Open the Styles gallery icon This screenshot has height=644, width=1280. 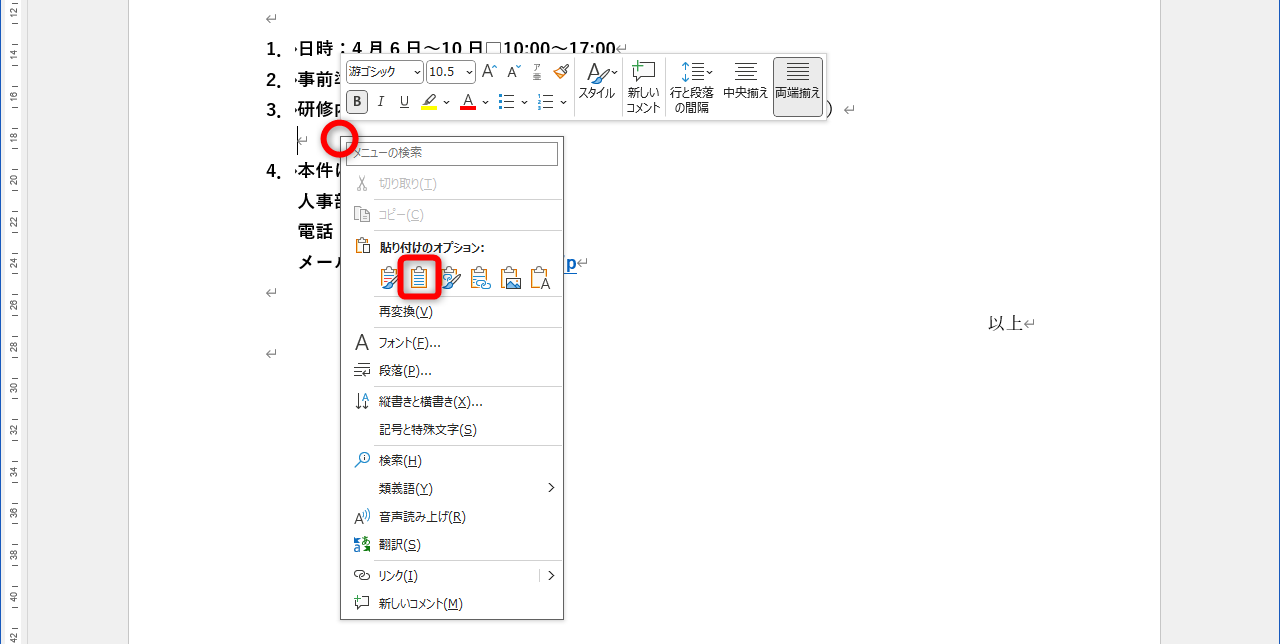pyautogui.click(x=600, y=80)
